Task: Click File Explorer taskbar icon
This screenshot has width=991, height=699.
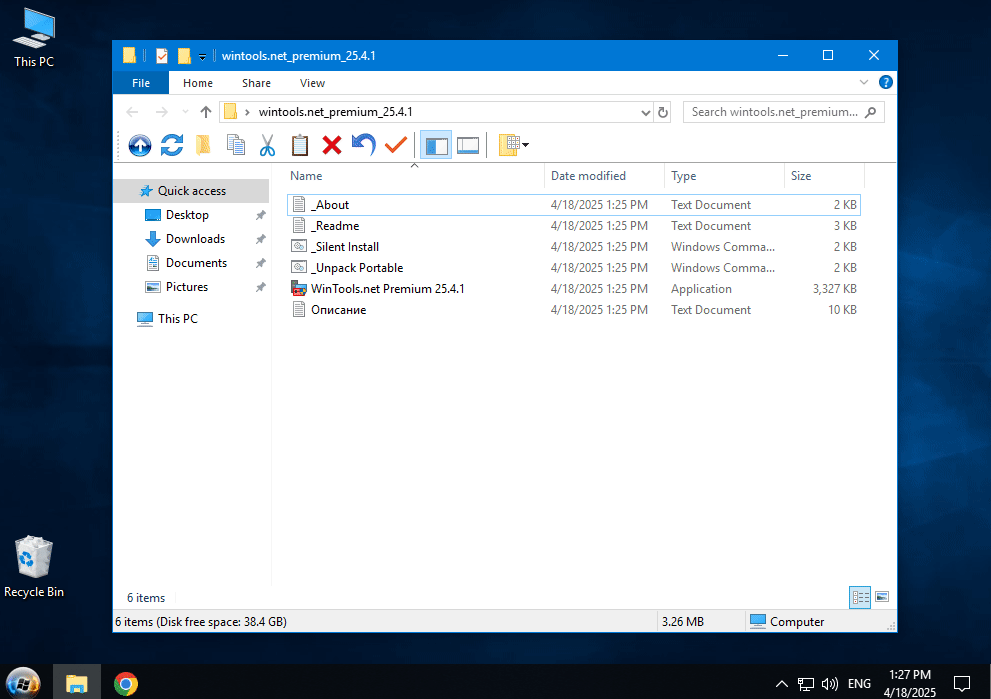Action: [76, 683]
